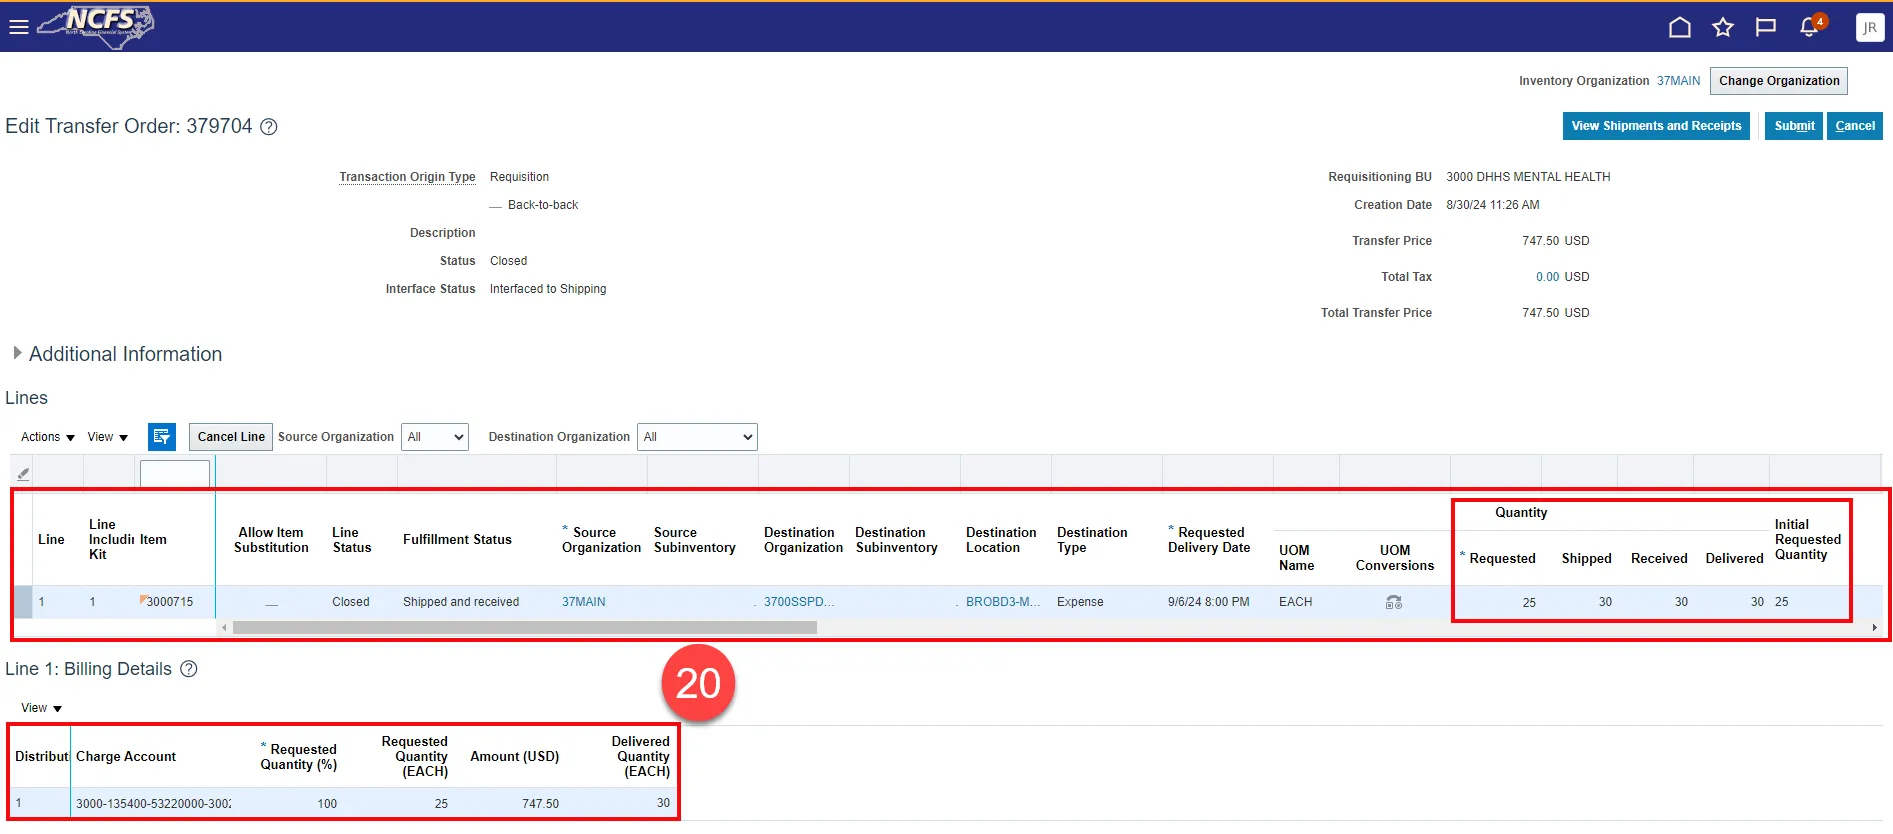Viewport: 1893px width, 834px height.
Task: Click the Query By Example filter icon
Action: click(x=161, y=437)
